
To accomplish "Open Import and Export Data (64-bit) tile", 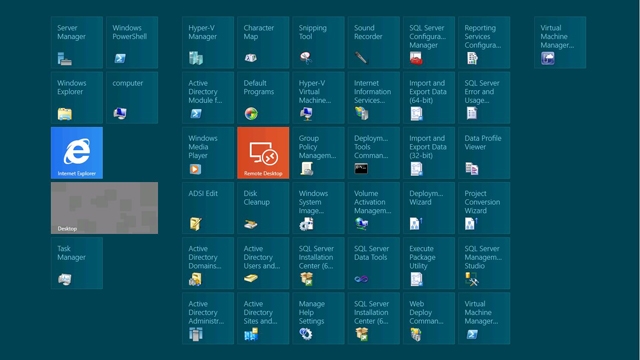I will pyautogui.click(x=429, y=98).
